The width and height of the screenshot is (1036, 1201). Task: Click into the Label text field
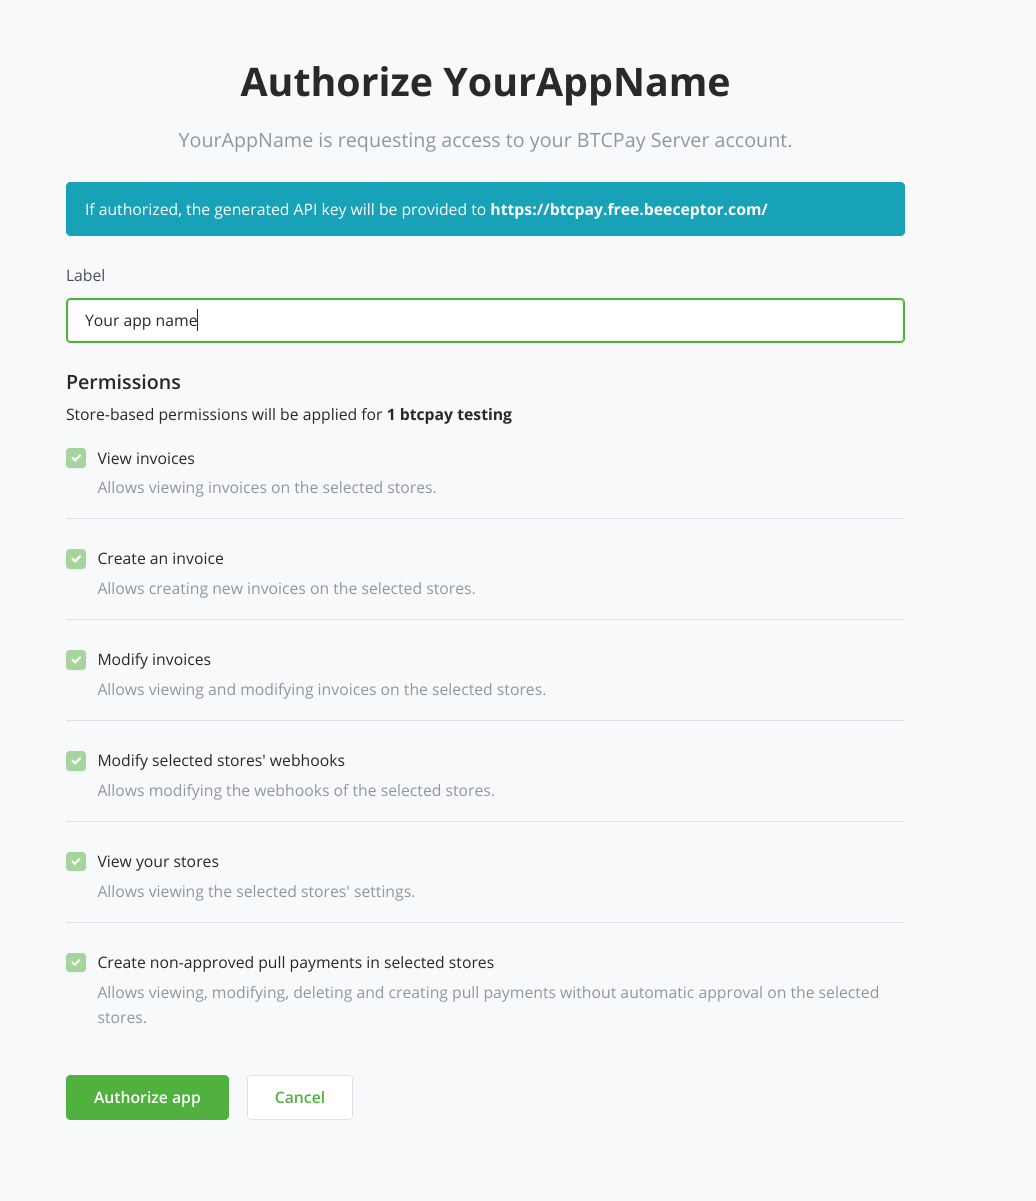click(x=485, y=321)
